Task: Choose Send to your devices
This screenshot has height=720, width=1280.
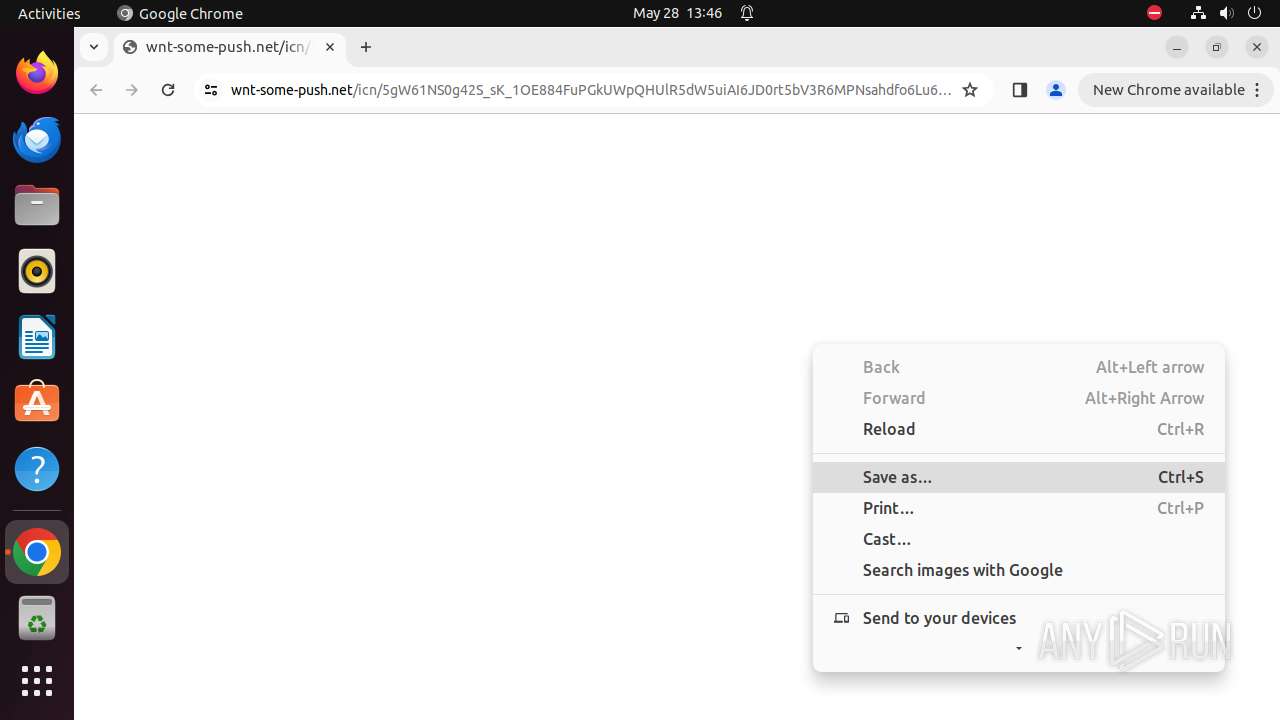Action: [x=1019, y=618]
